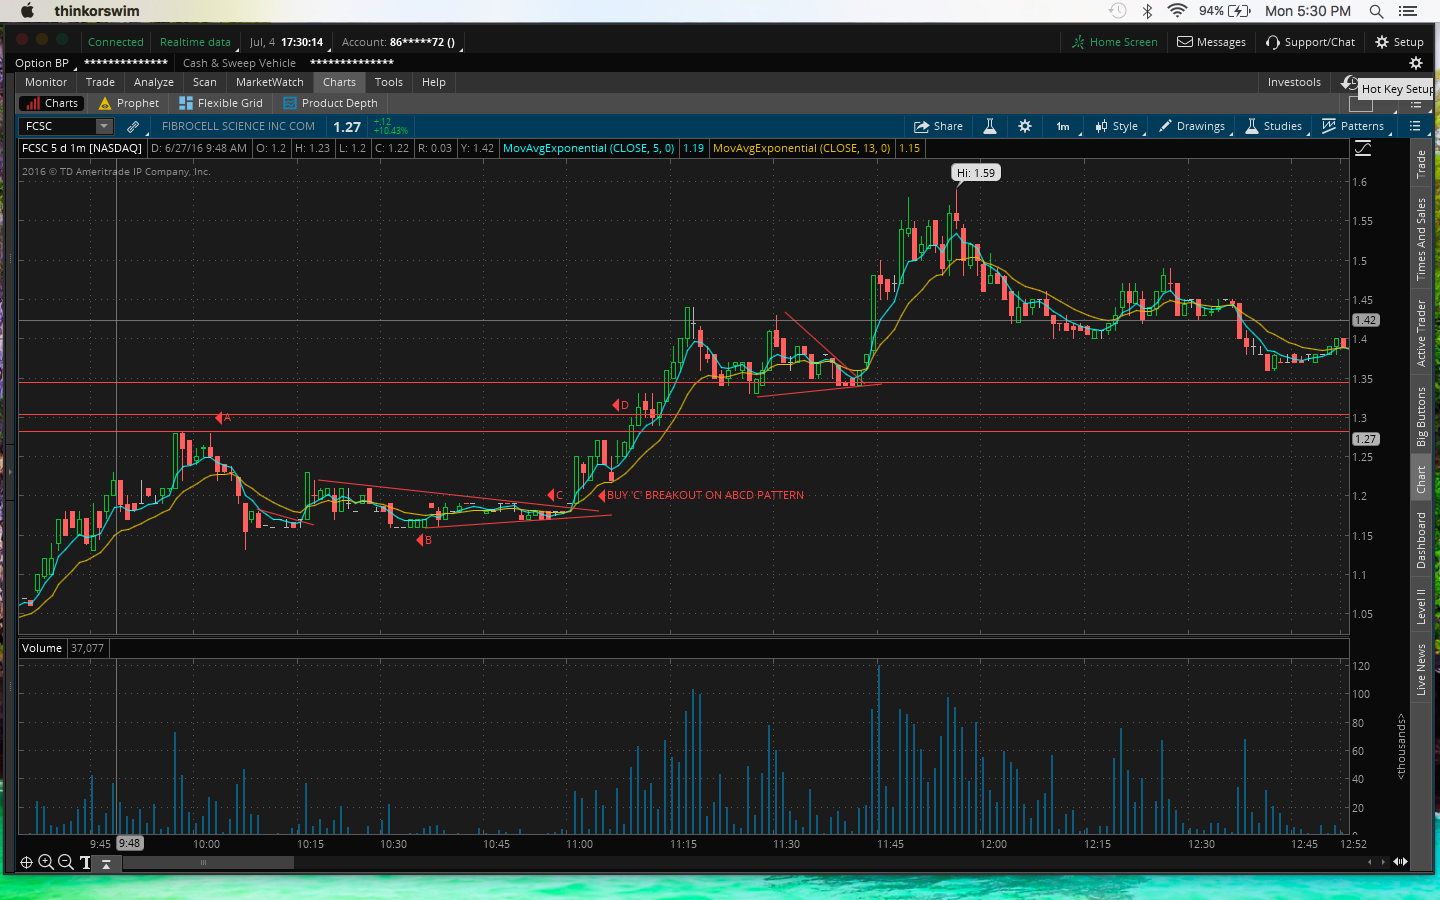
Task: Select the crosshair pan tool icon
Action: [x=27, y=862]
